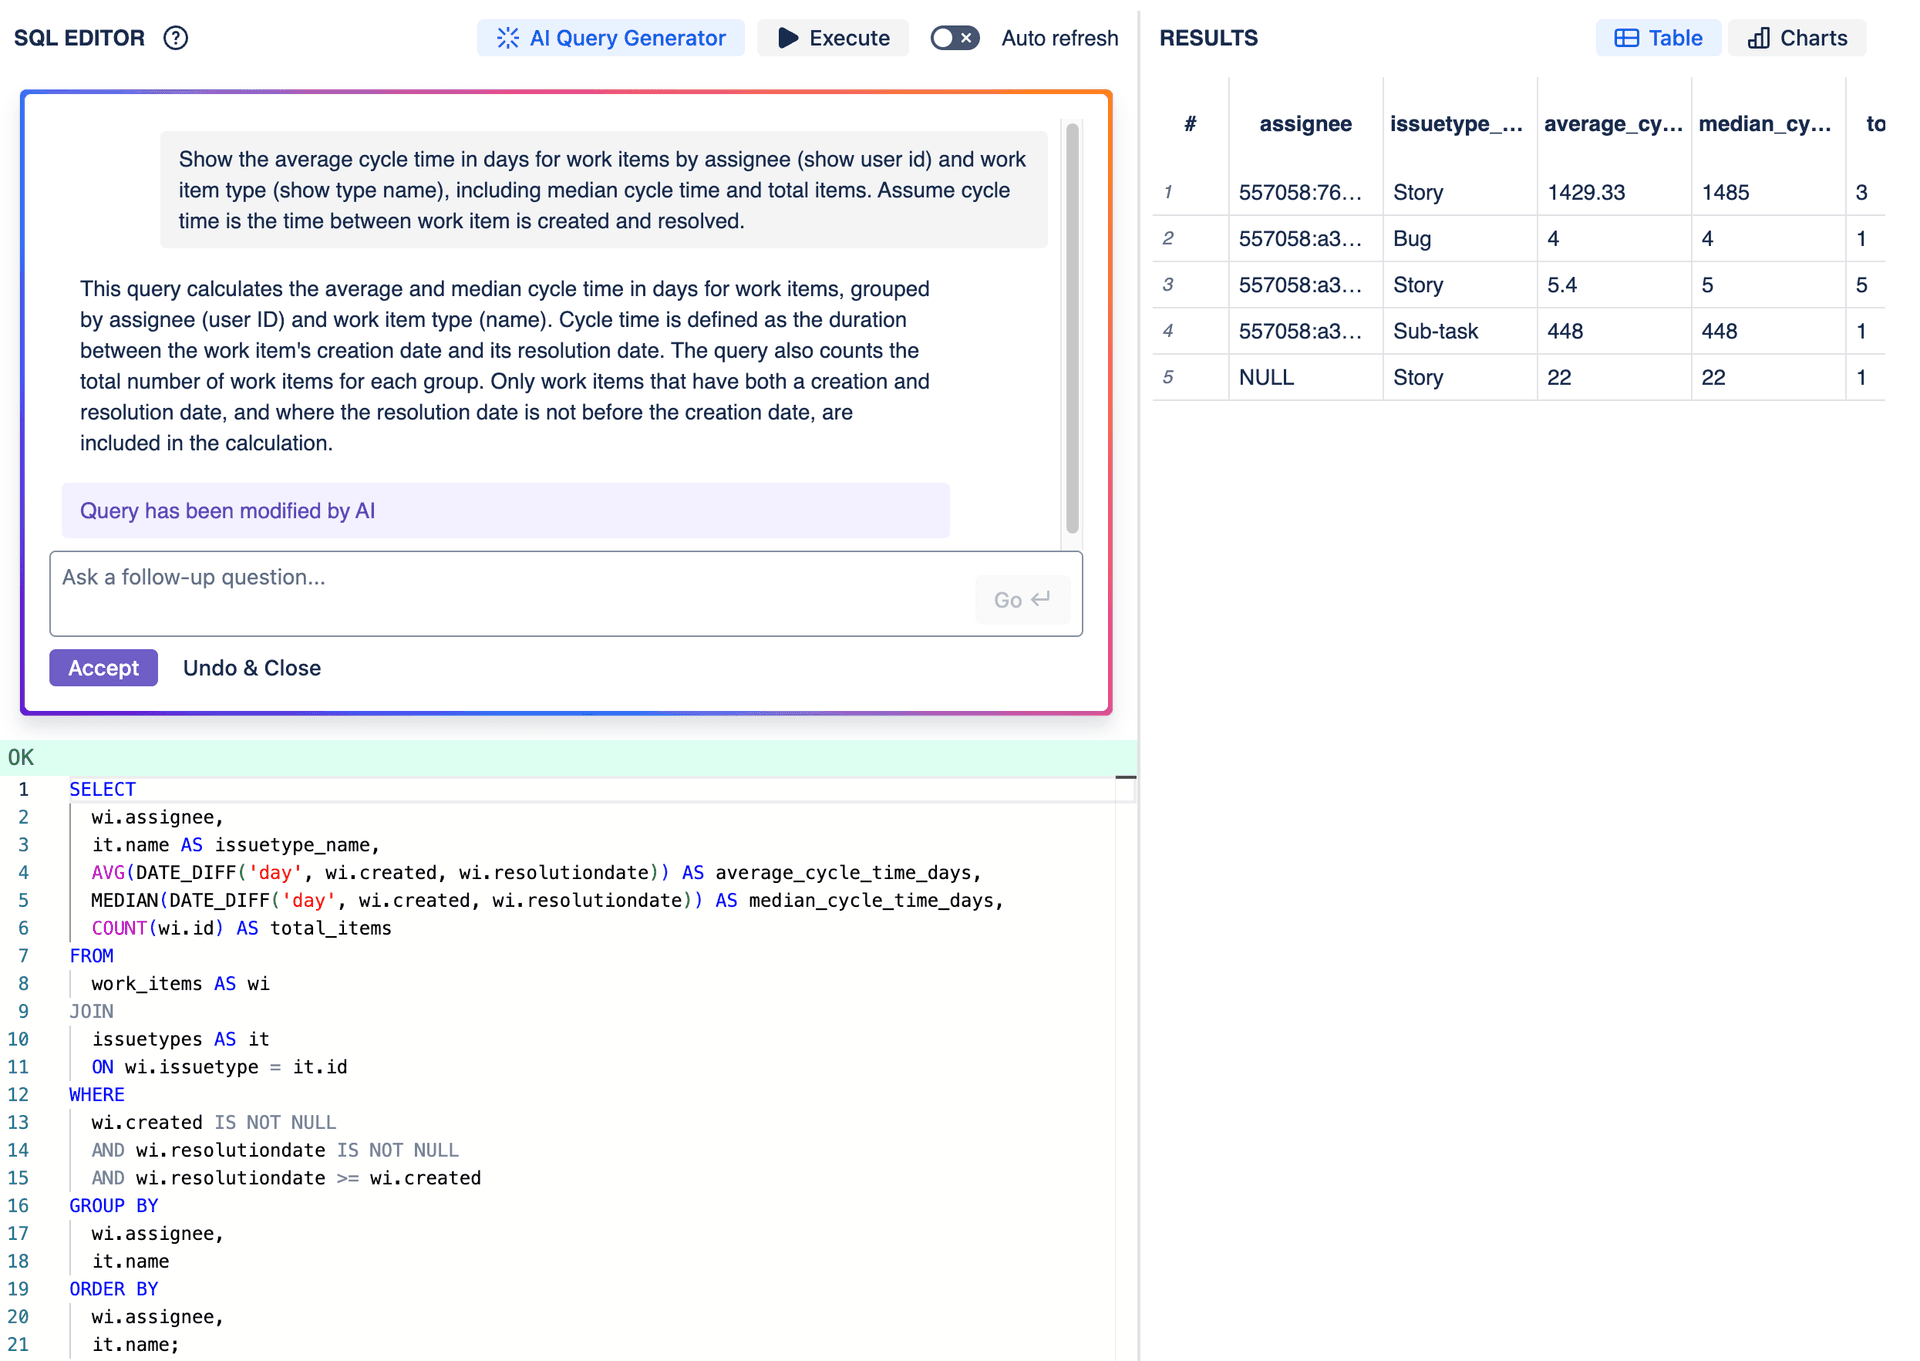Click the AI chat panel scrollbar
Screen dimensions: 1920x1361
[1072, 328]
